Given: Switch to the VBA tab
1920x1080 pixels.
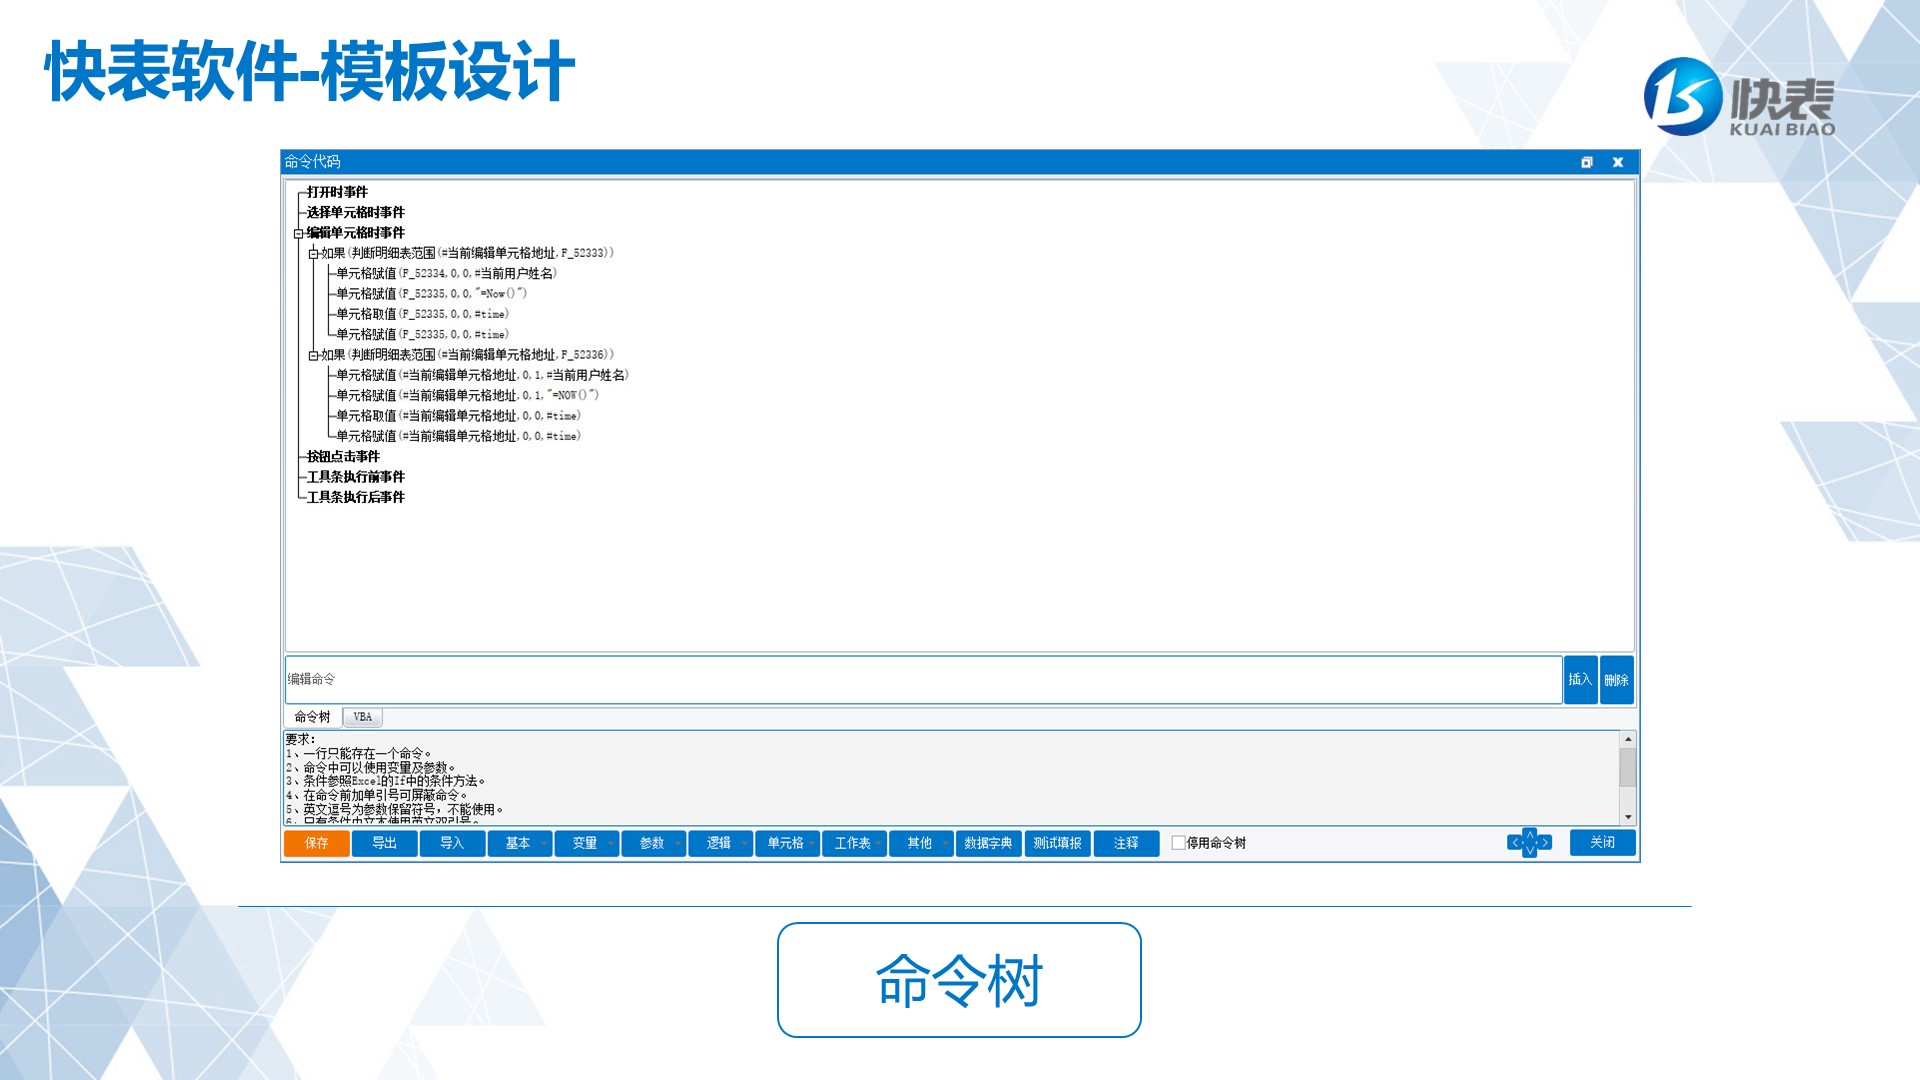Looking at the screenshot, I should (x=362, y=717).
